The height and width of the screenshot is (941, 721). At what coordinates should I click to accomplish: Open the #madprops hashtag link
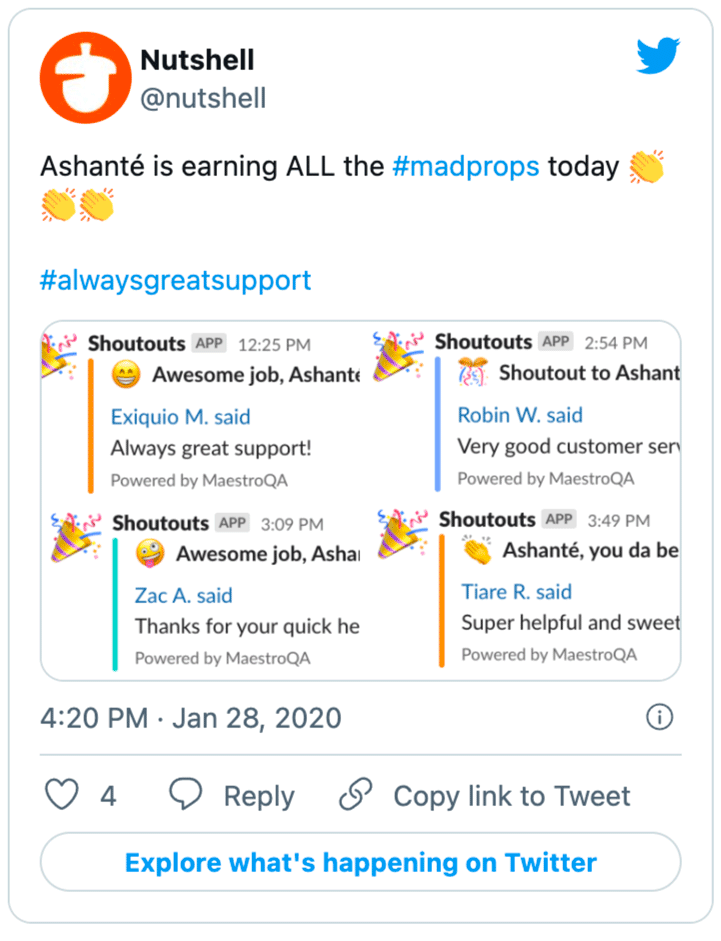[466, 166]
